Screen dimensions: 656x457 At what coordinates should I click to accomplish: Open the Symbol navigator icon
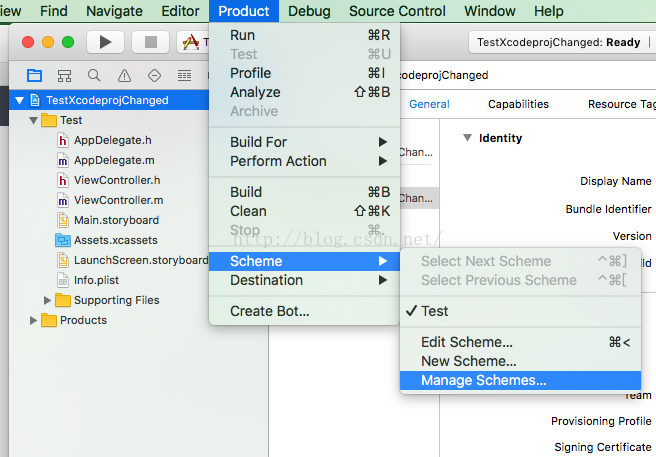pos(64,76)
